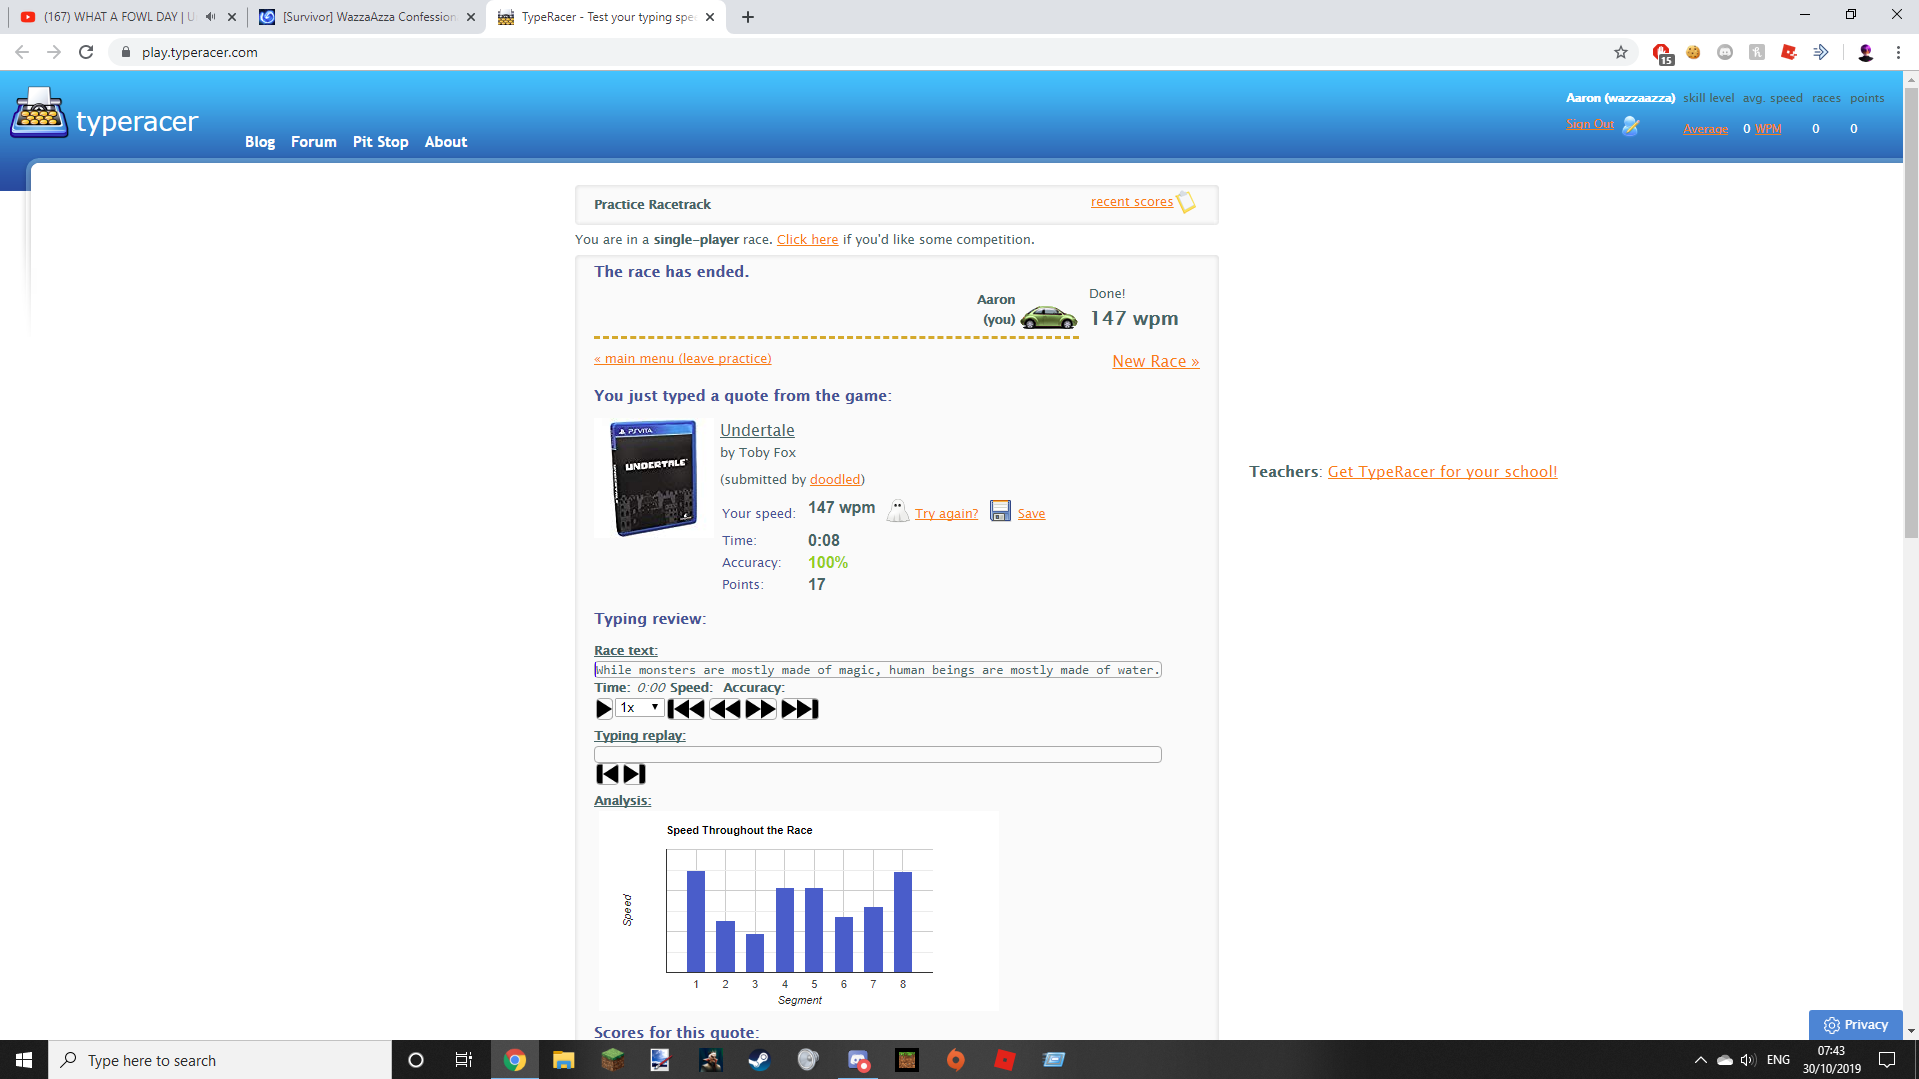1919x1079 pixels.
Task: Return to main menu (leave practice)
Action: pos(683,359)
